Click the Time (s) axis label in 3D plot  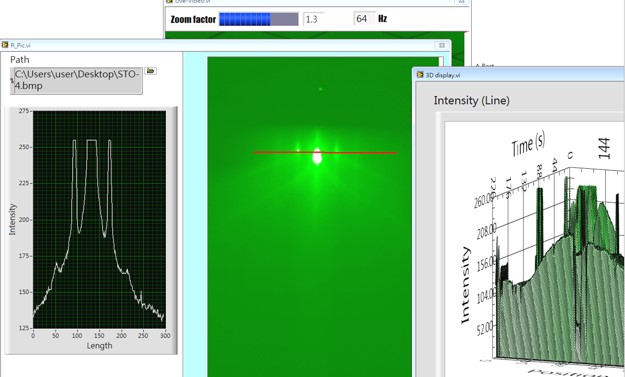[x=529, y=144]
